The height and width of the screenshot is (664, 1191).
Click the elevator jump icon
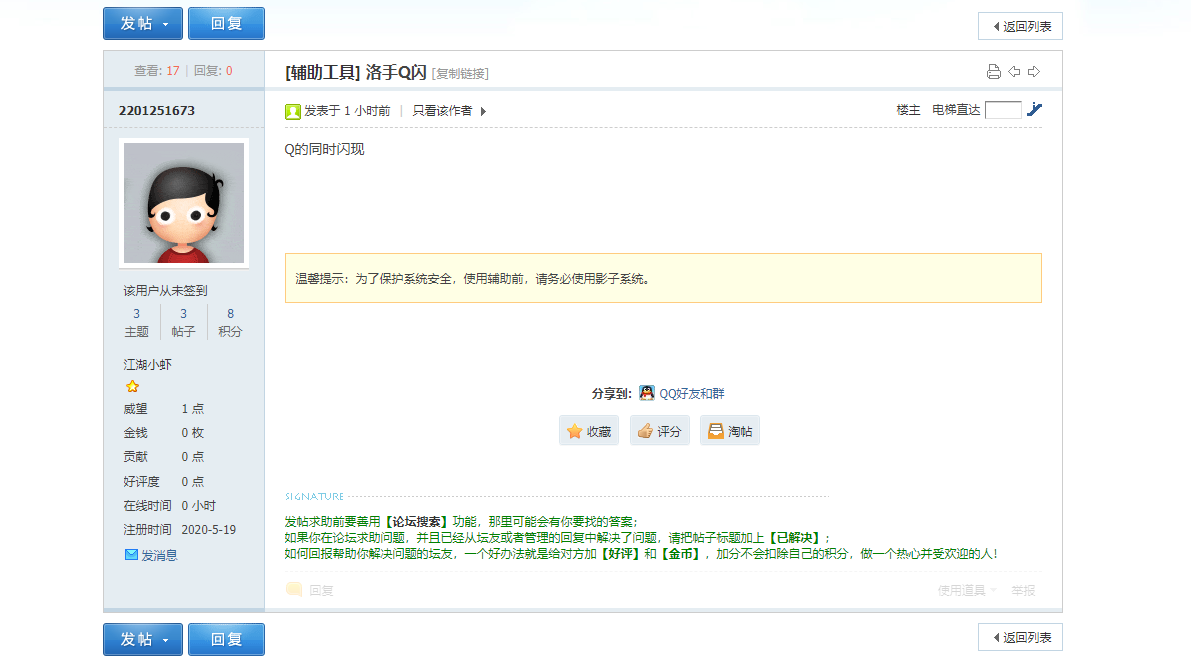(1034, 110)
